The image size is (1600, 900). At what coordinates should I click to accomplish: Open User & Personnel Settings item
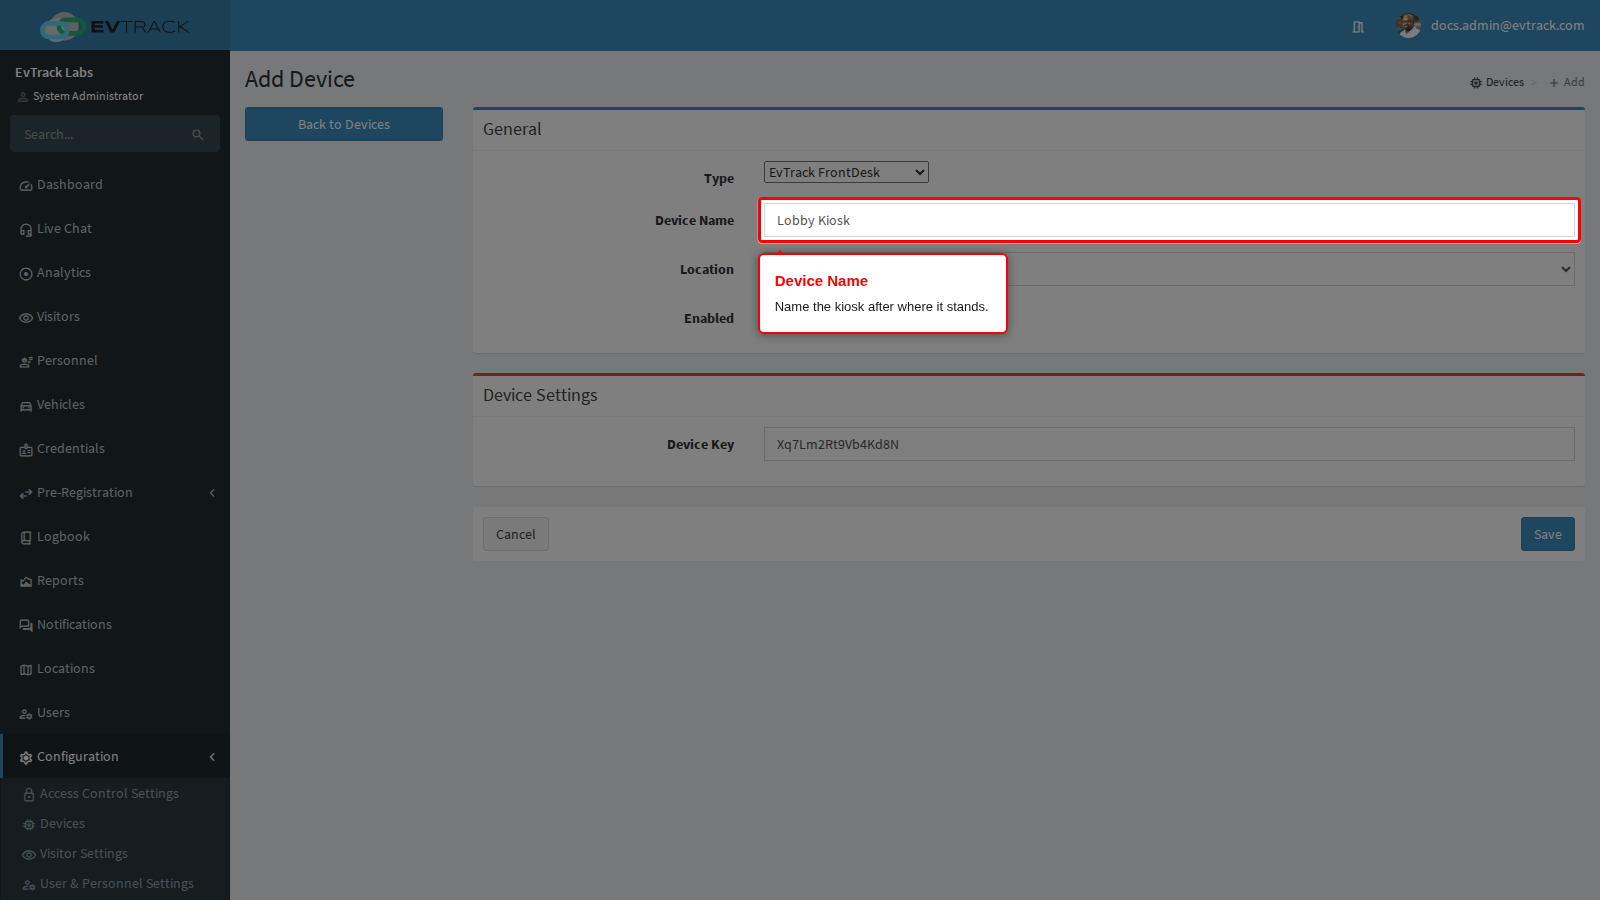tap(115, 884)
